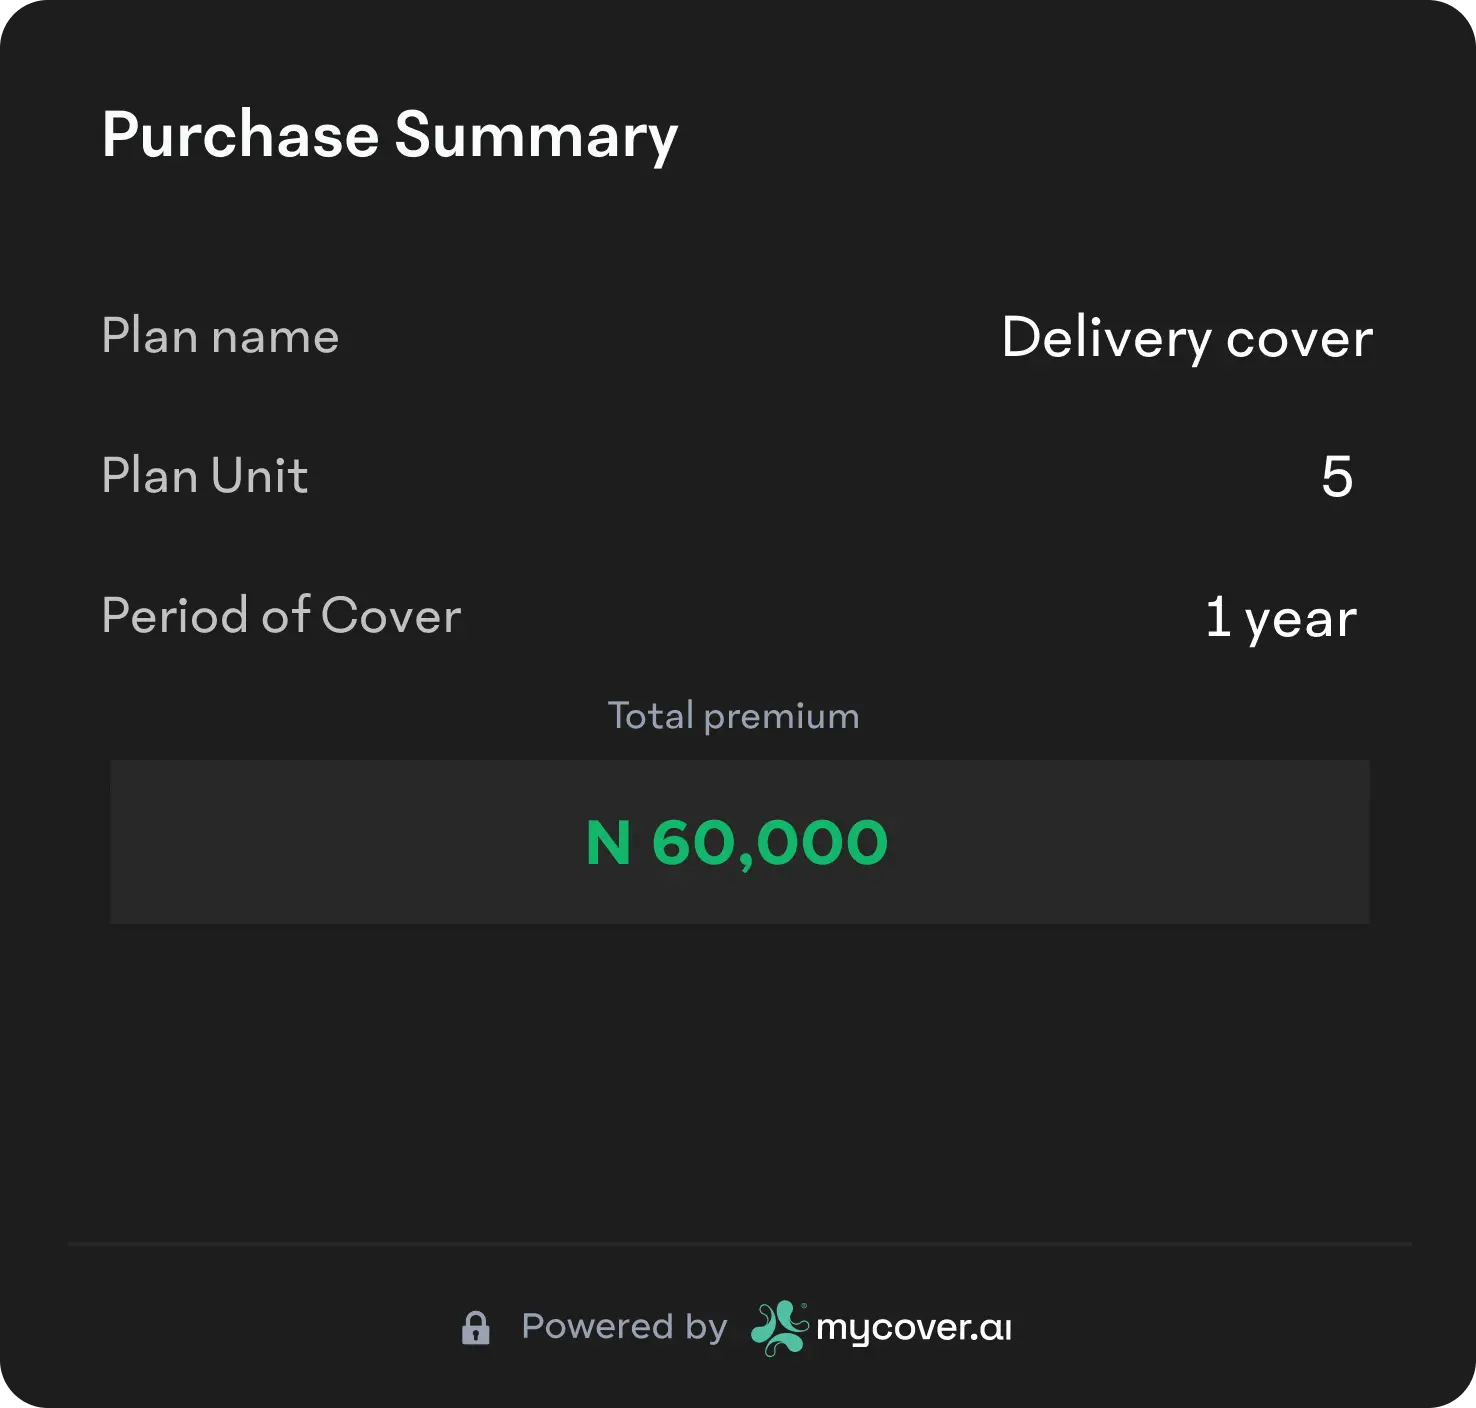Click the word 'Summary' in the title

(x=536, y=137)
